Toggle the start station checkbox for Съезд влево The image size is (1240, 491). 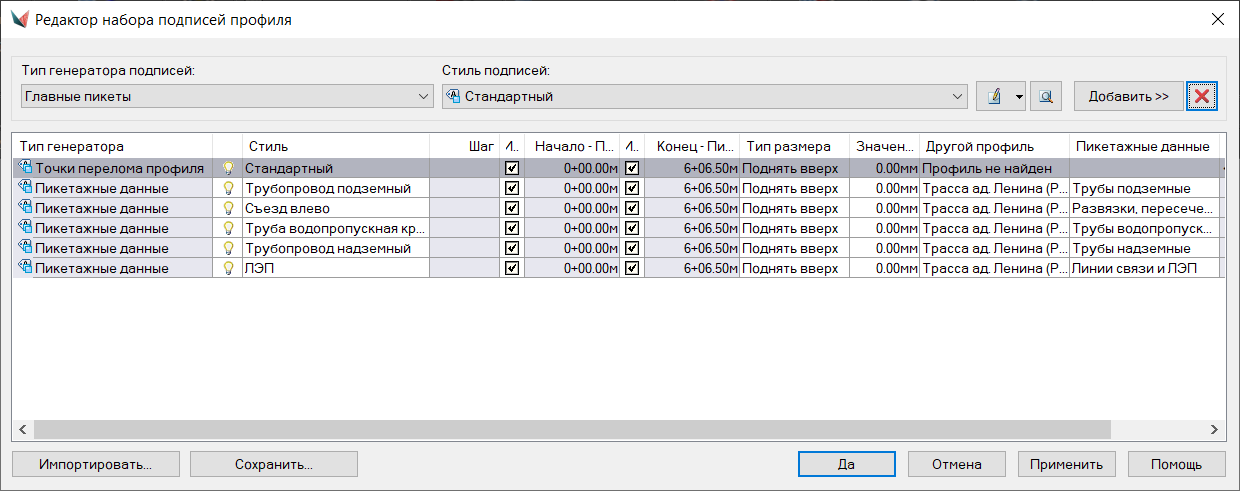point(512,208)
